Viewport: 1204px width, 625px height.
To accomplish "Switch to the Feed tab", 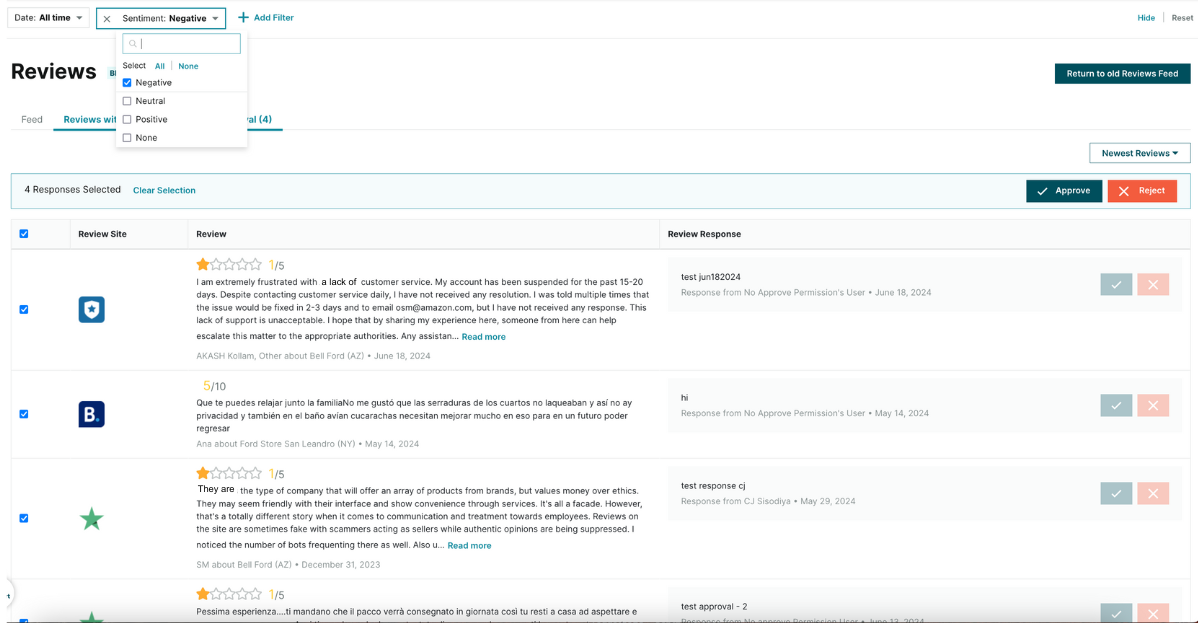I will pos(32,119).
